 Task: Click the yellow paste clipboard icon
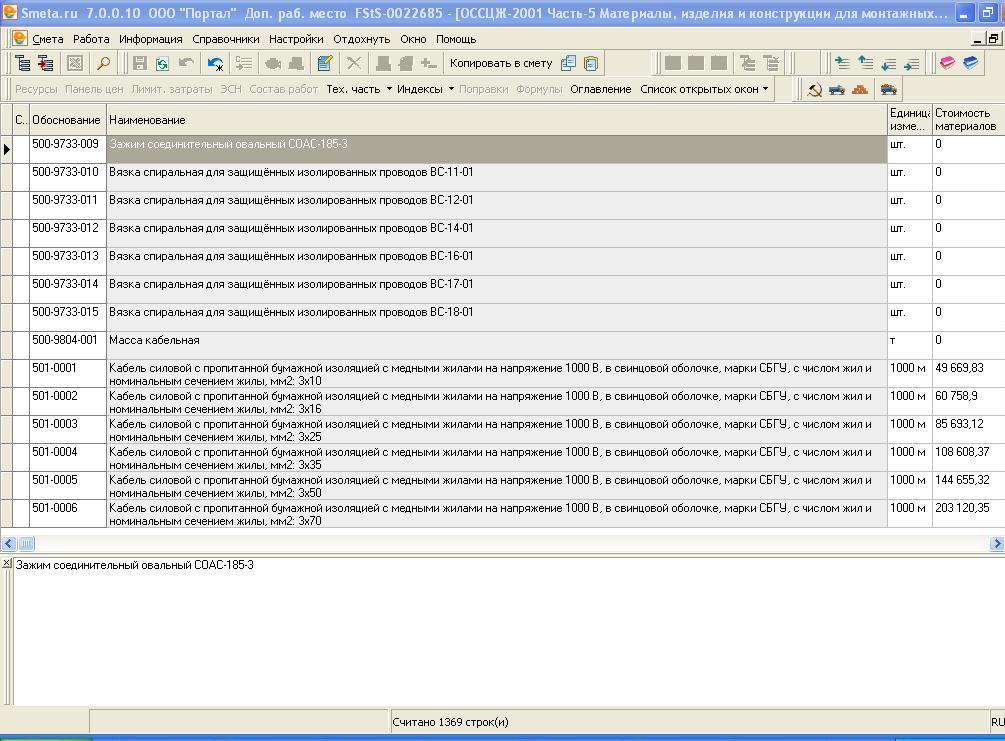(x=591, y=63)
